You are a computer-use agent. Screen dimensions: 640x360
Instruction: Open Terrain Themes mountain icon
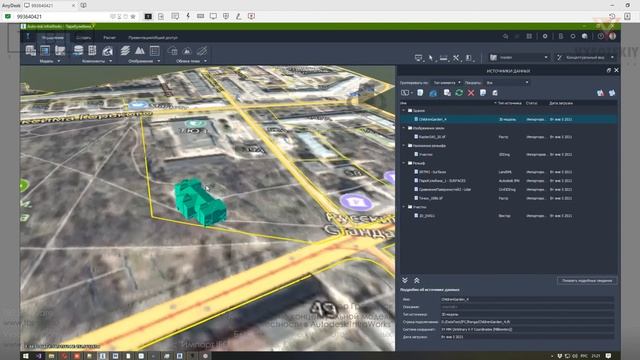click(140, 51)
